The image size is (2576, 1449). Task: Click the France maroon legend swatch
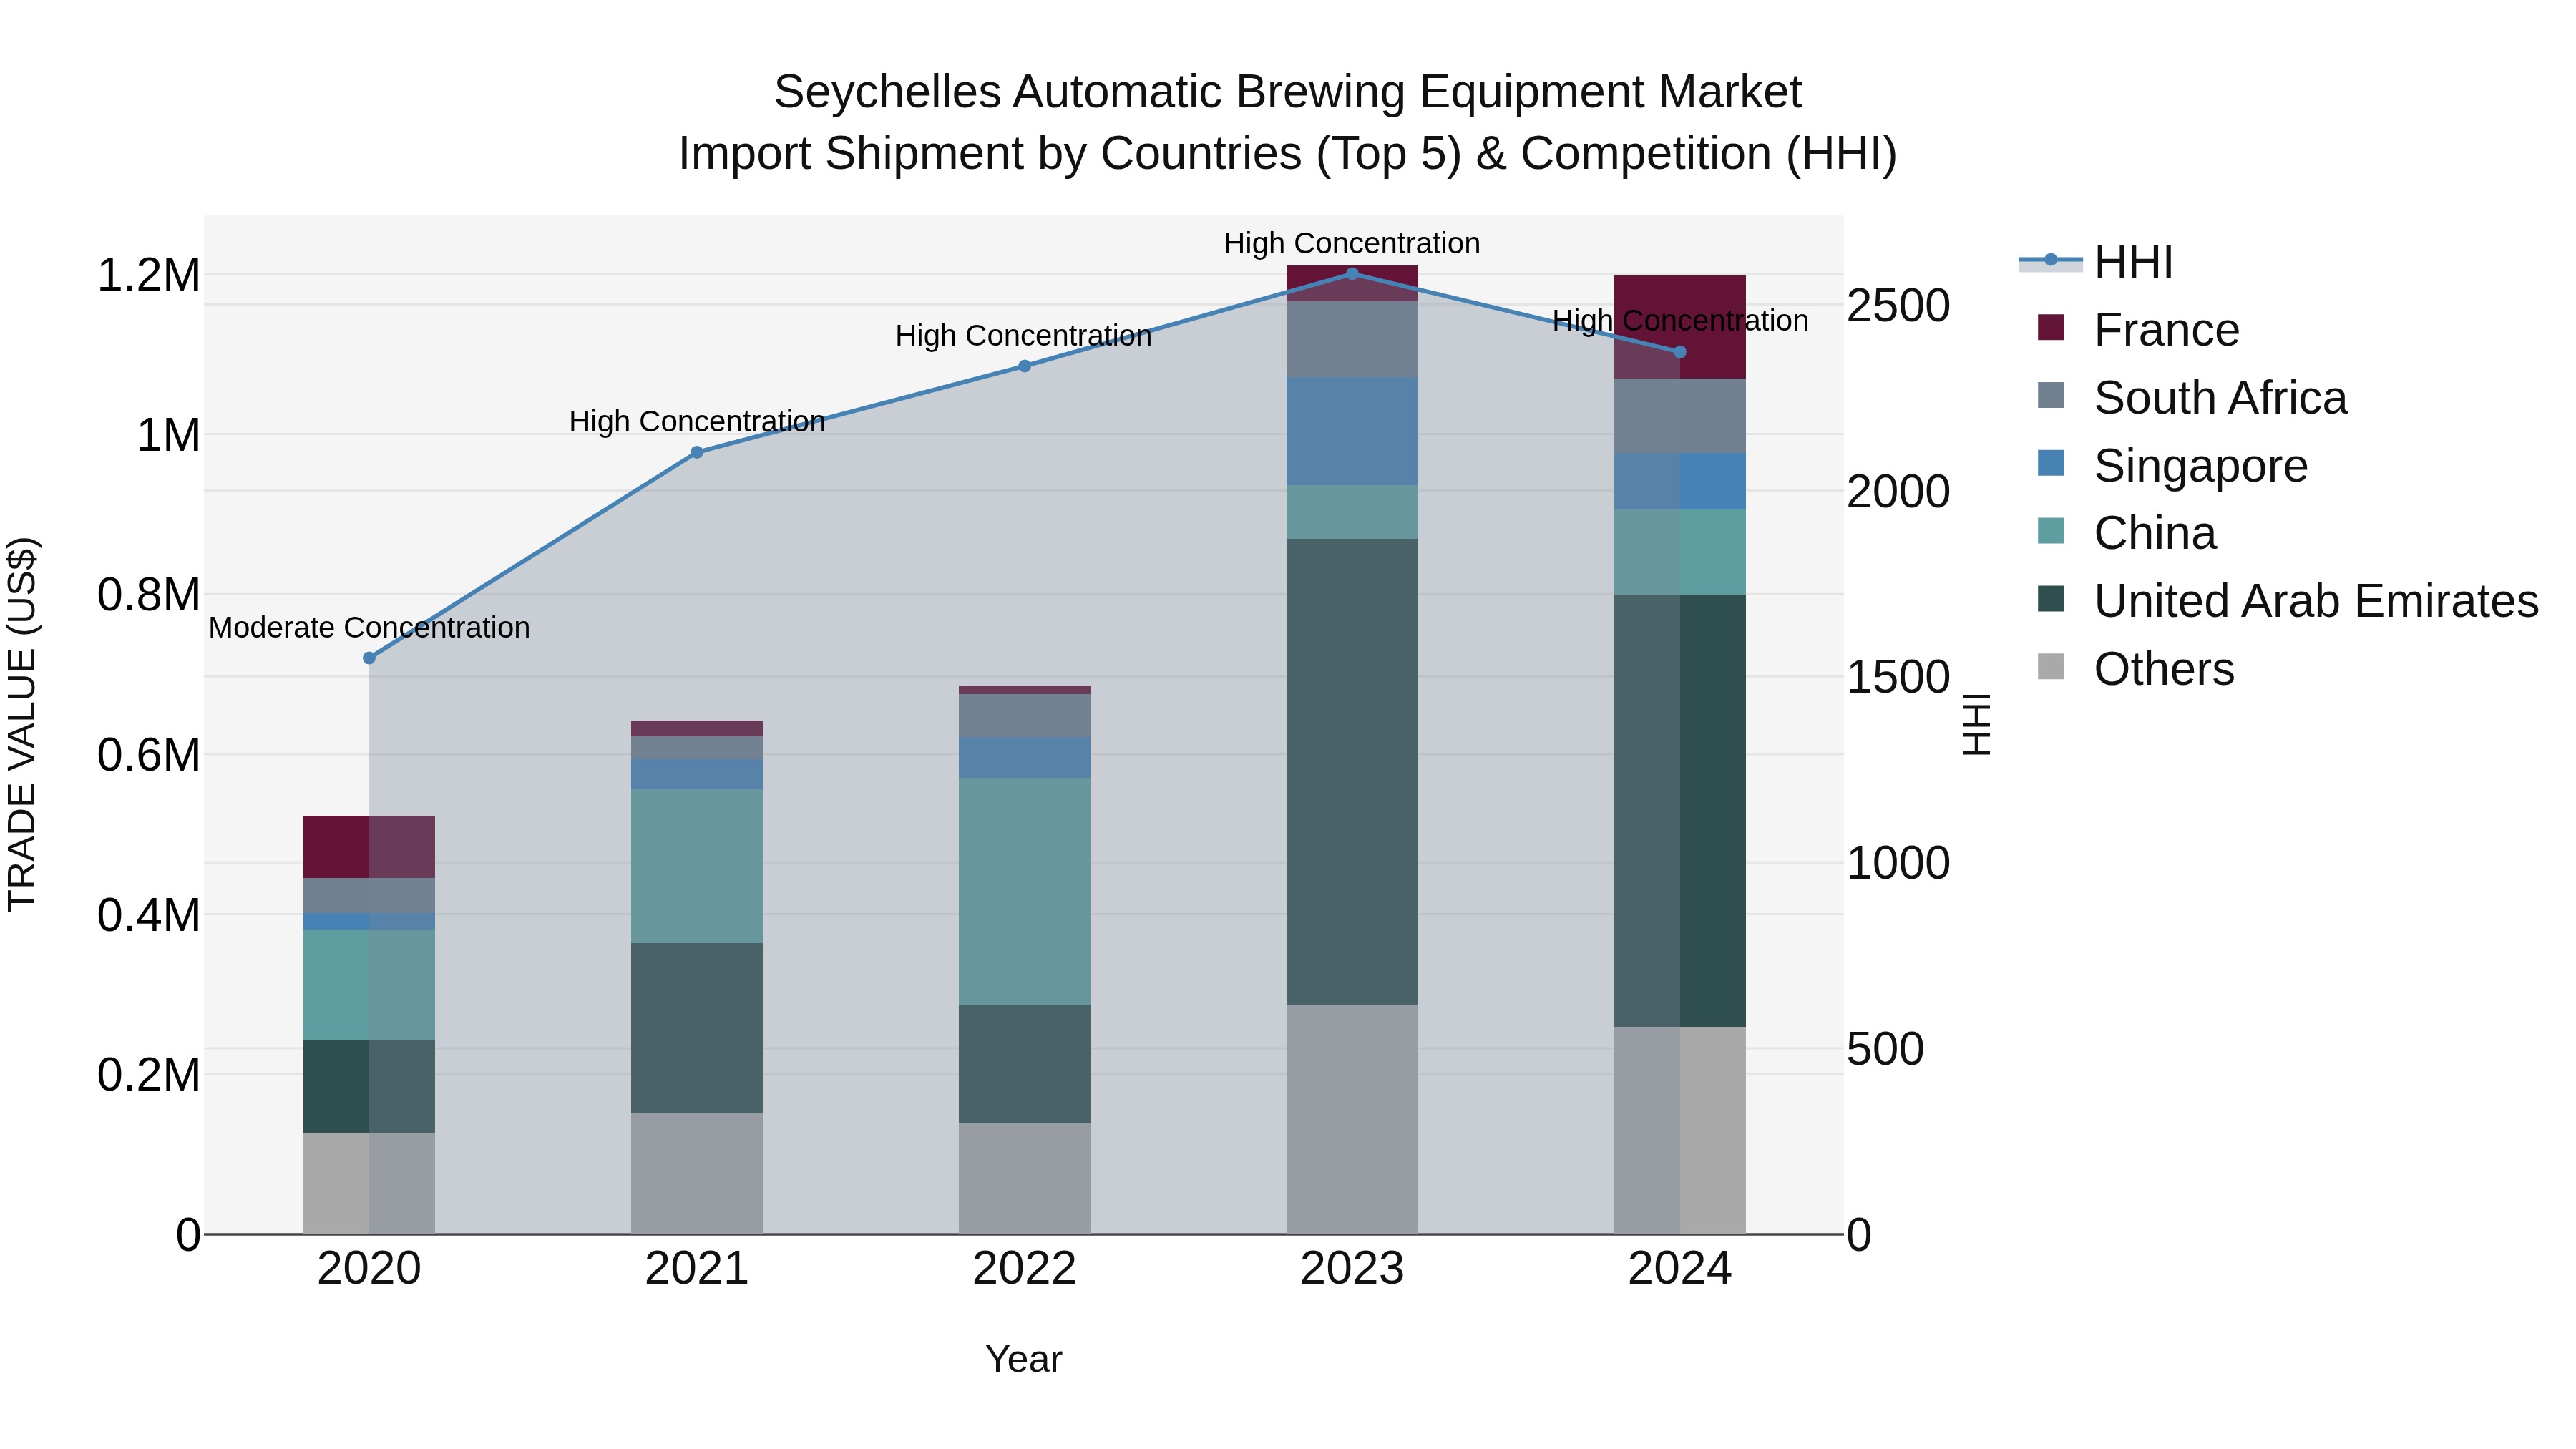2051,328
